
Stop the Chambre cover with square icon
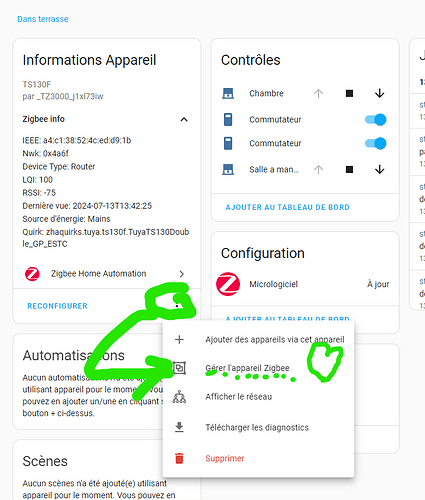349,94
